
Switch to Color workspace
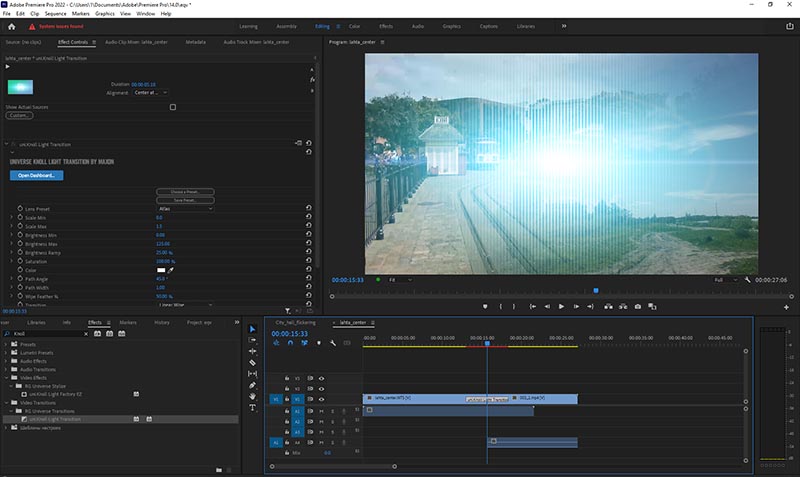pyautogui.click(x=355, y=27)
